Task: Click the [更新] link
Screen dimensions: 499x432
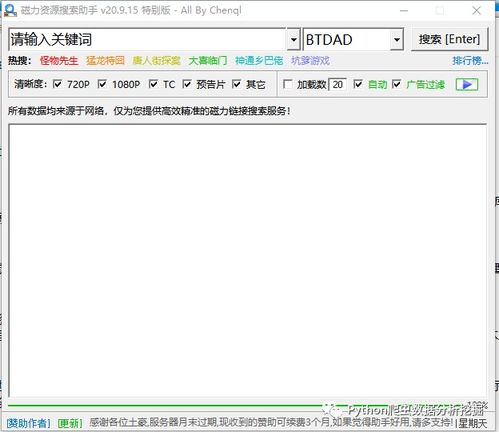Action: coord(70,423)
